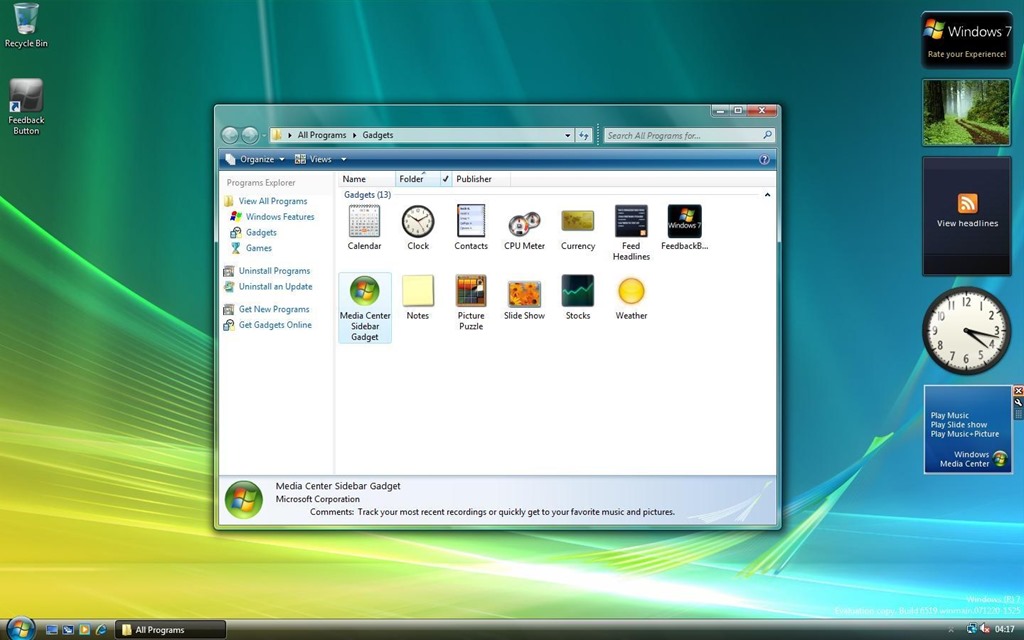Select Media Center Sidebar Gadget icon
This screenshot has height=640, width=1024.
pos(364,291)
